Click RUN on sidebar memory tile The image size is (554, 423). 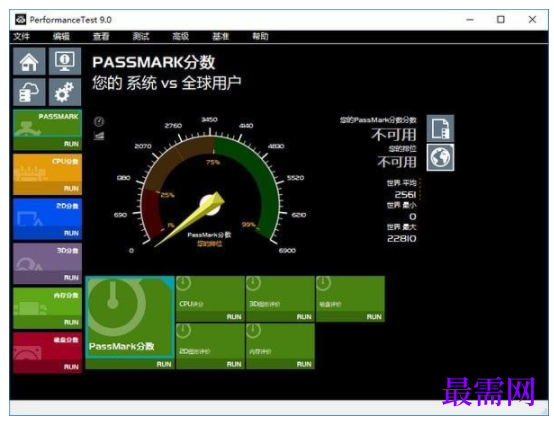71,322
